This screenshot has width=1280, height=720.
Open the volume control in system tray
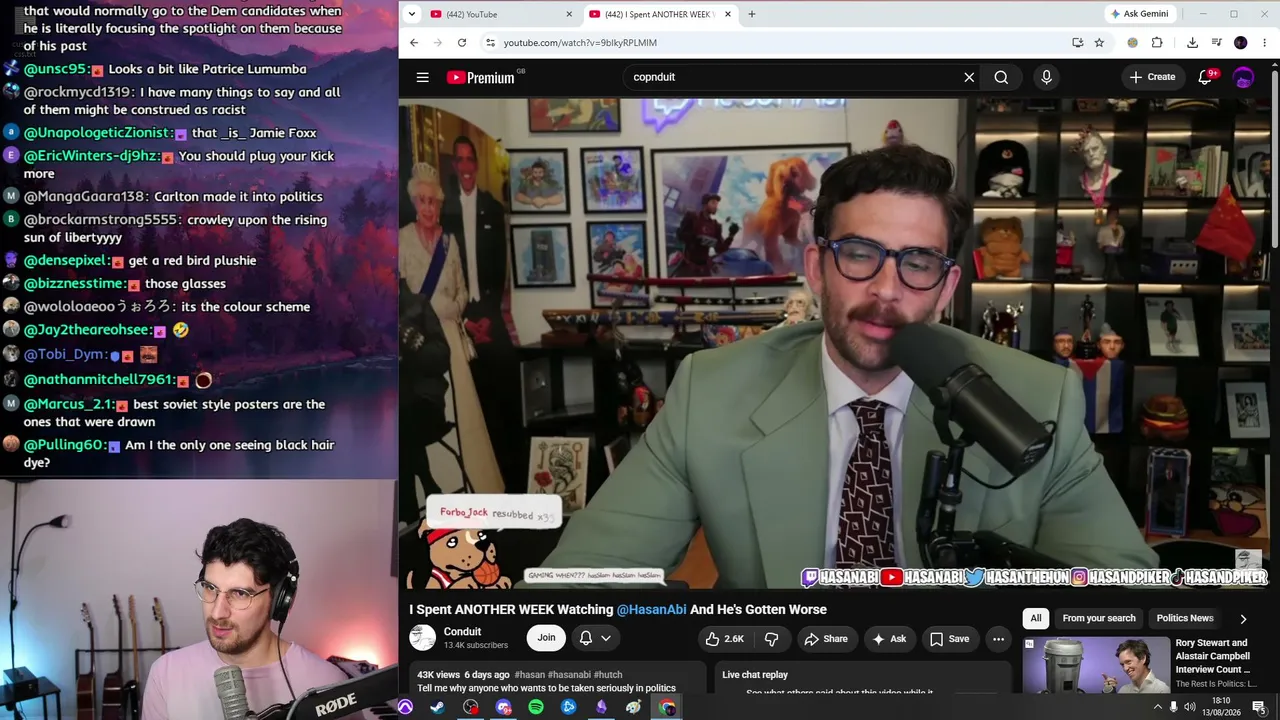pyautogui.click(x=1191, y=707)
